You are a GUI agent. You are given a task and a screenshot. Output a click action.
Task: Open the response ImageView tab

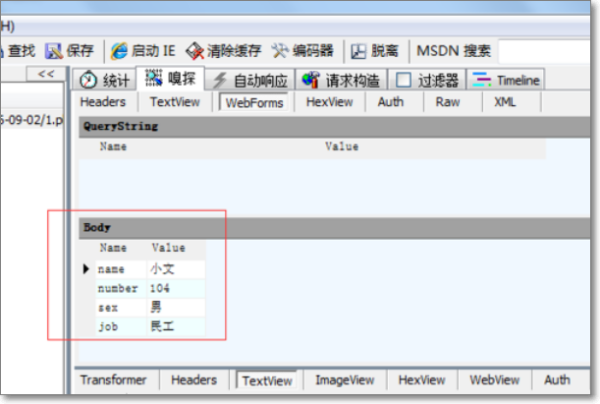pyautogui.click(x=345, y=380)
